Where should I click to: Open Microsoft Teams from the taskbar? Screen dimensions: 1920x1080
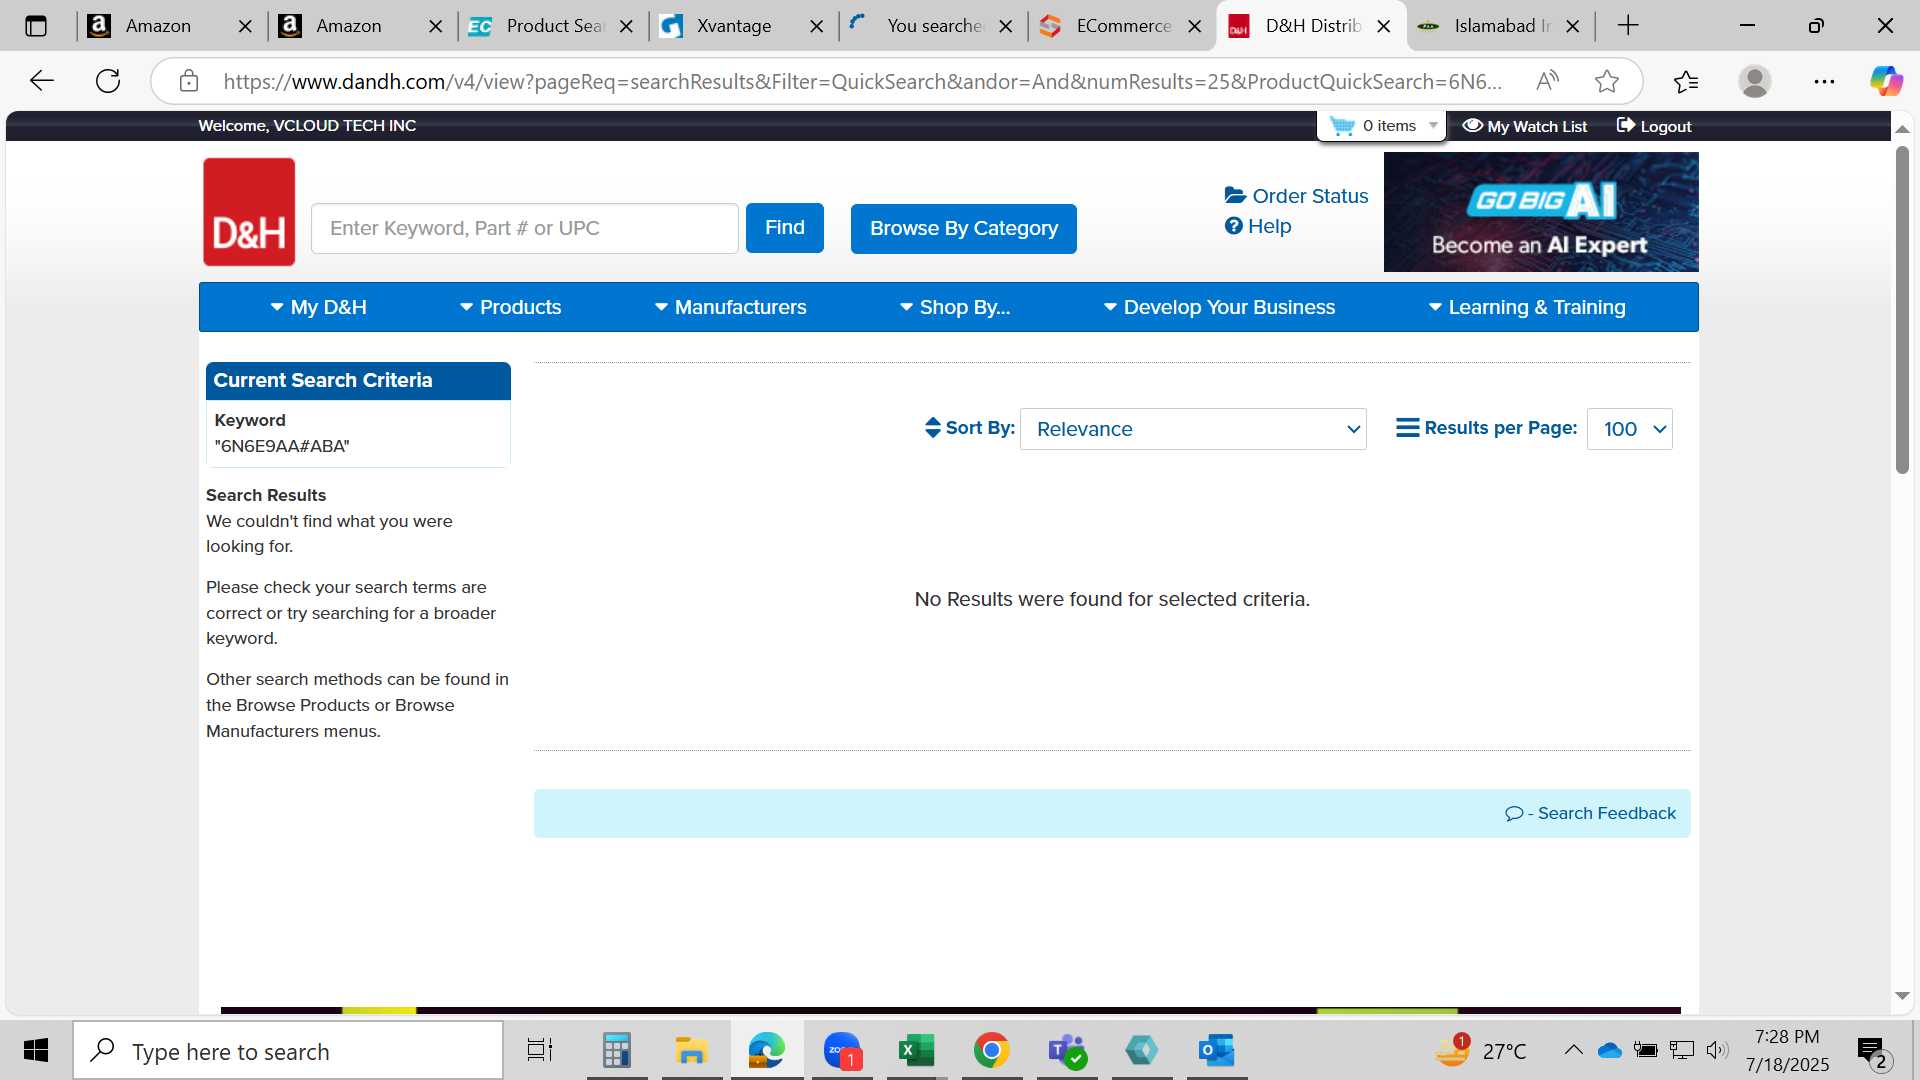[1066, 1050]
